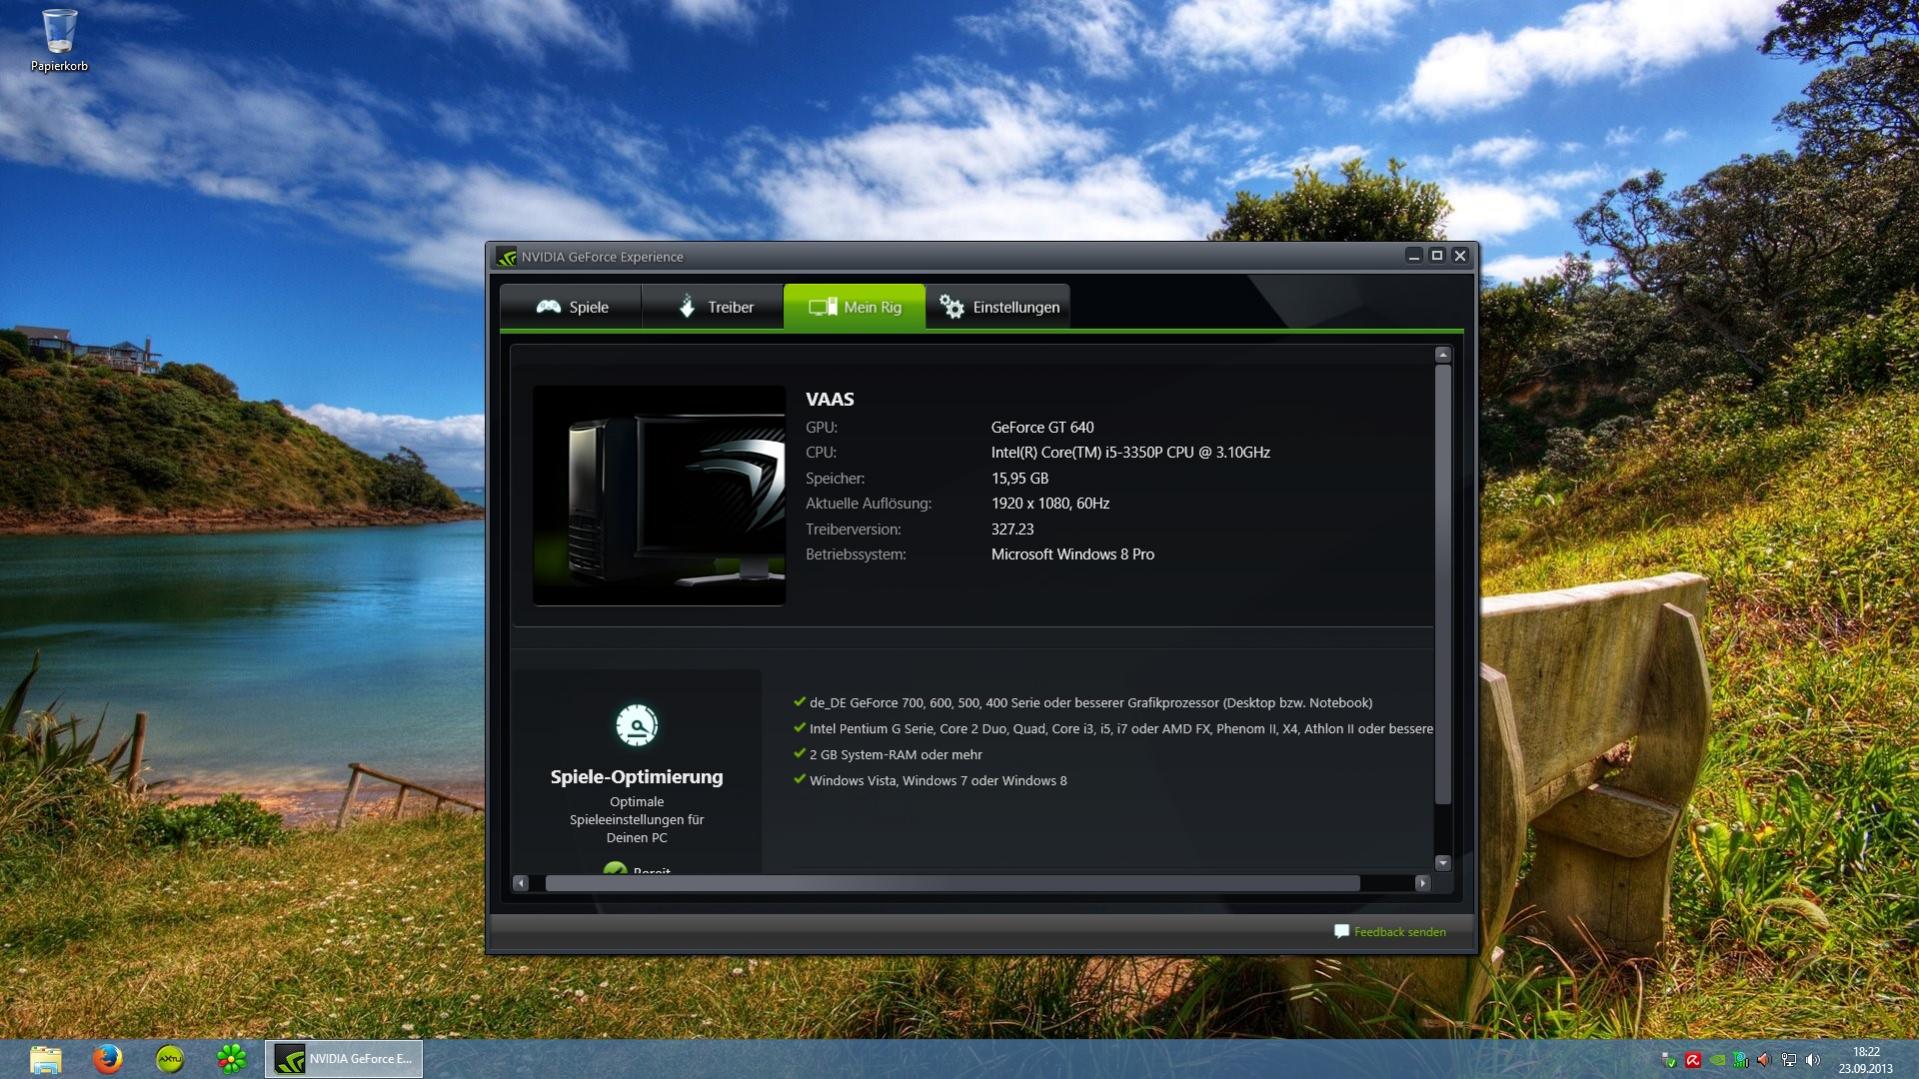The image size is (1919, 1079).
Task: Click the Microsoft Windows 8 Pro value
Action: [x=1072, y=554]
